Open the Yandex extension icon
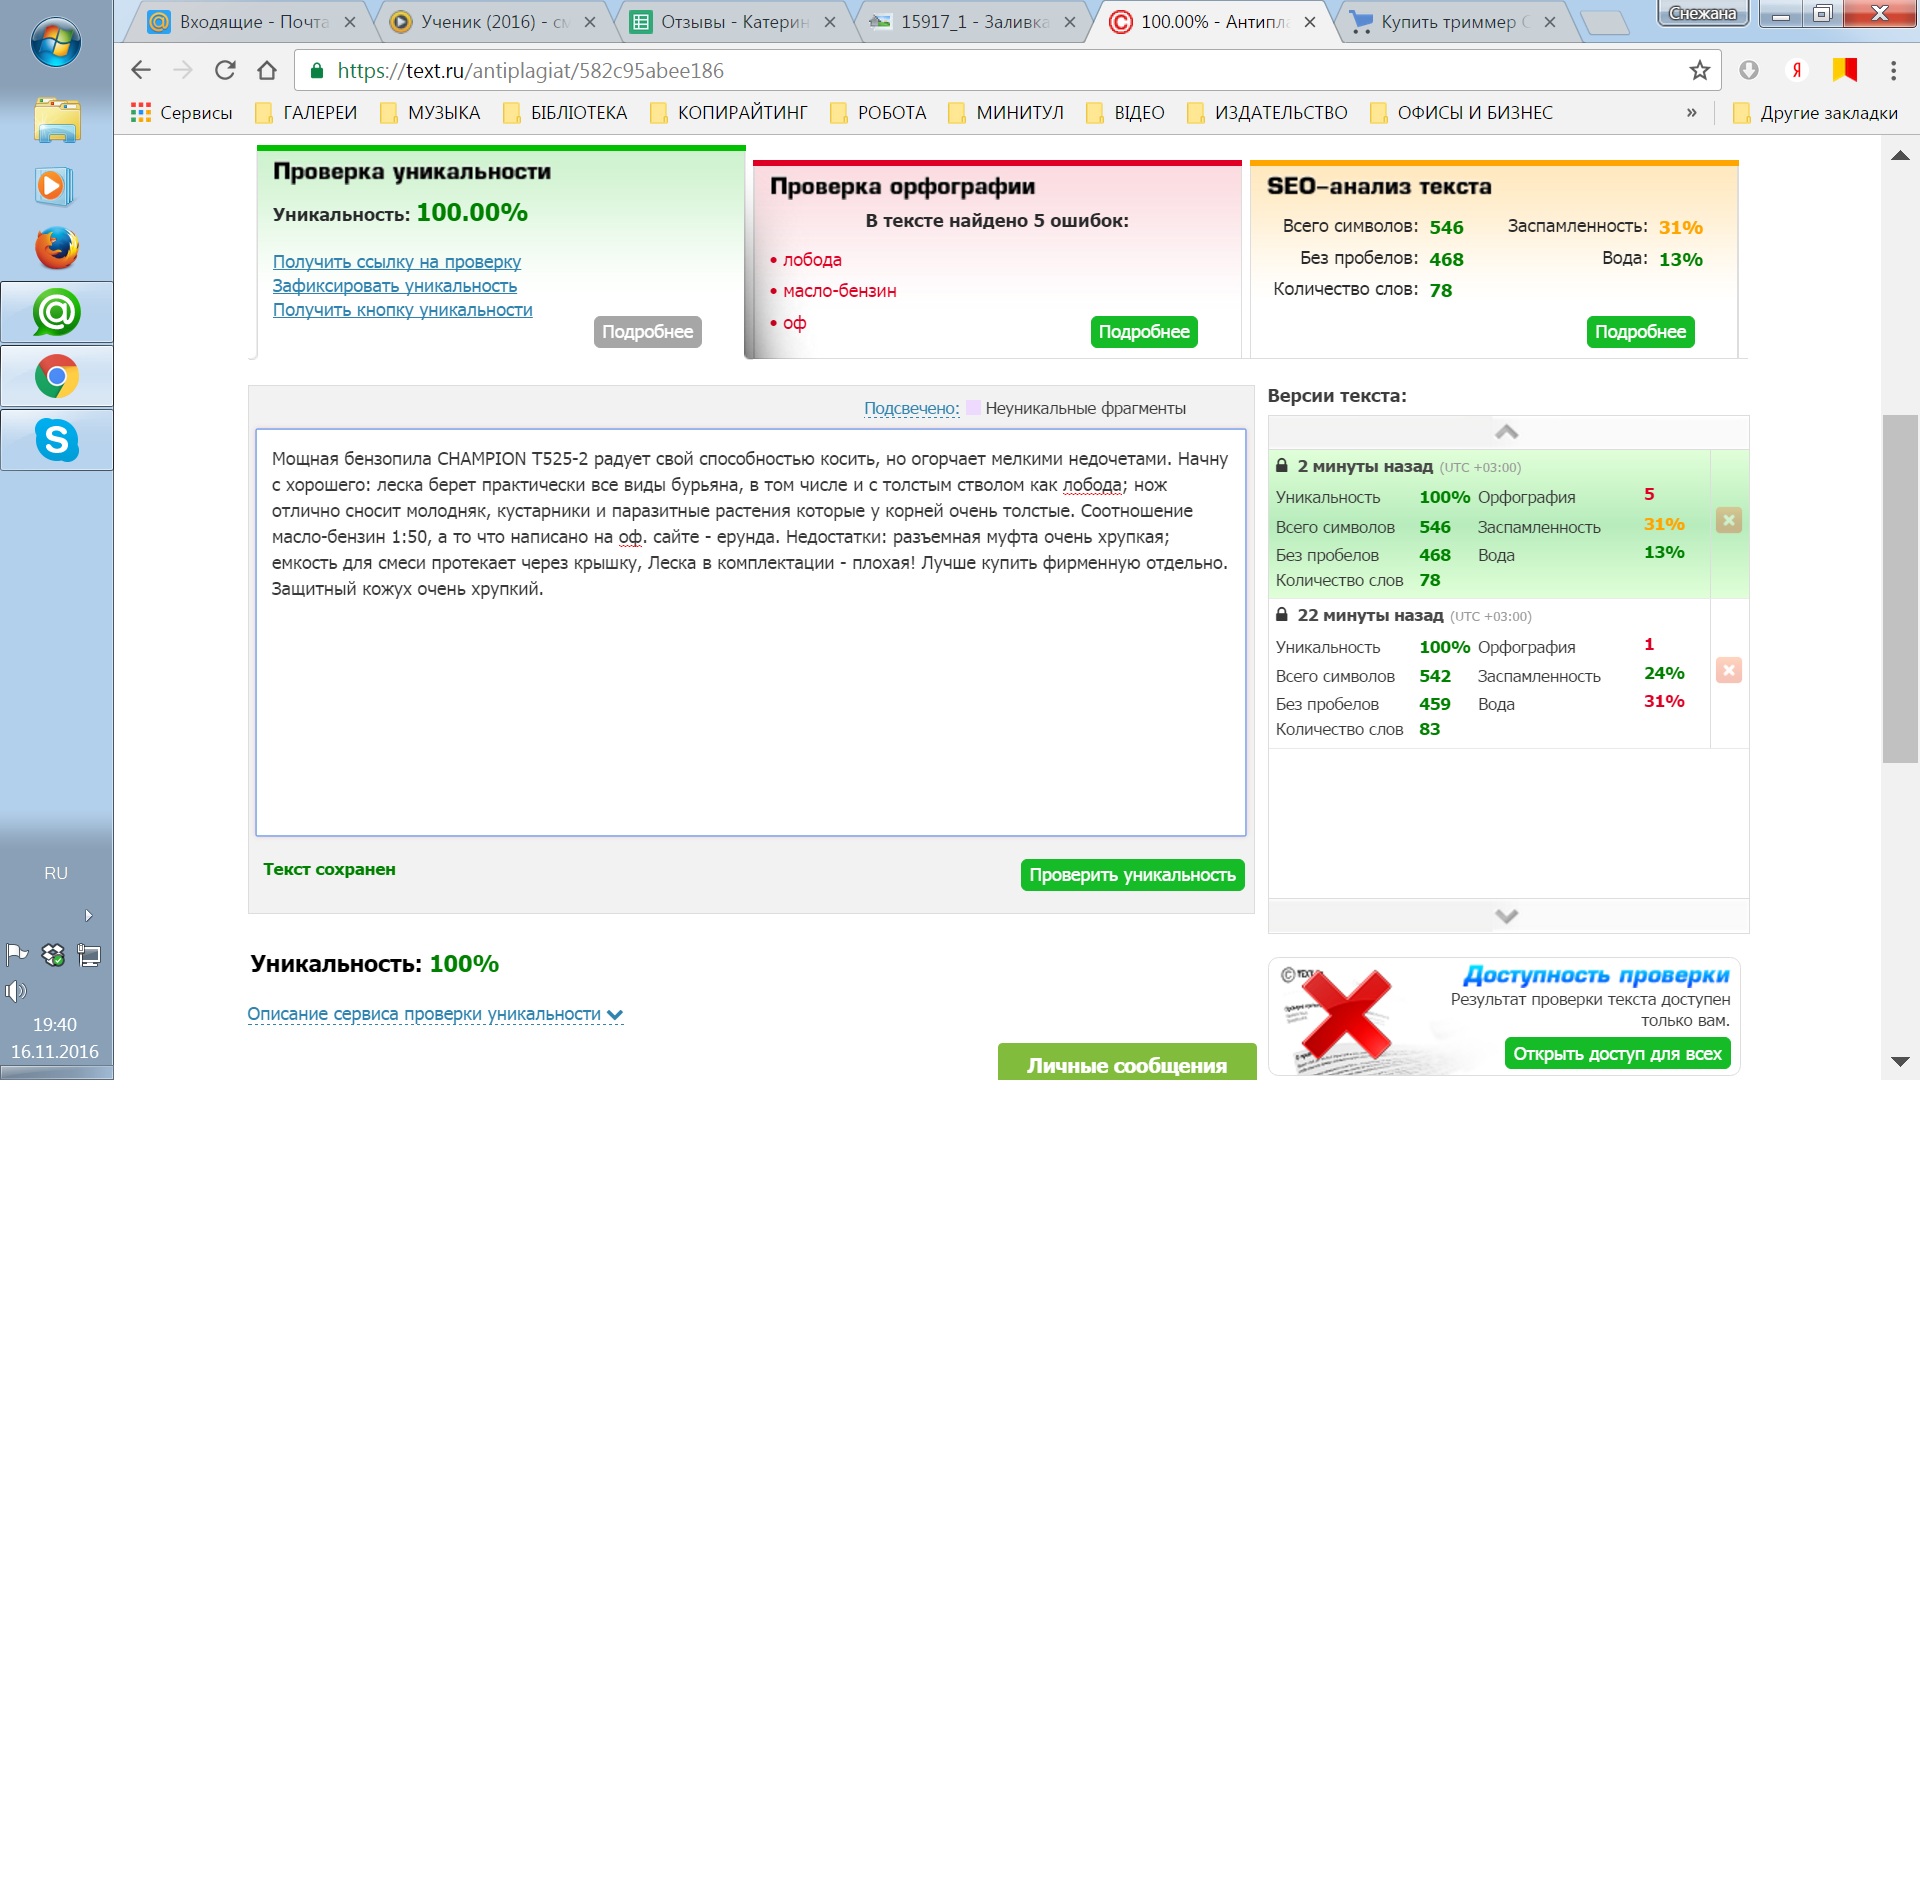This screenshot has width=1920, height=1898. [x=1796, y=70]
